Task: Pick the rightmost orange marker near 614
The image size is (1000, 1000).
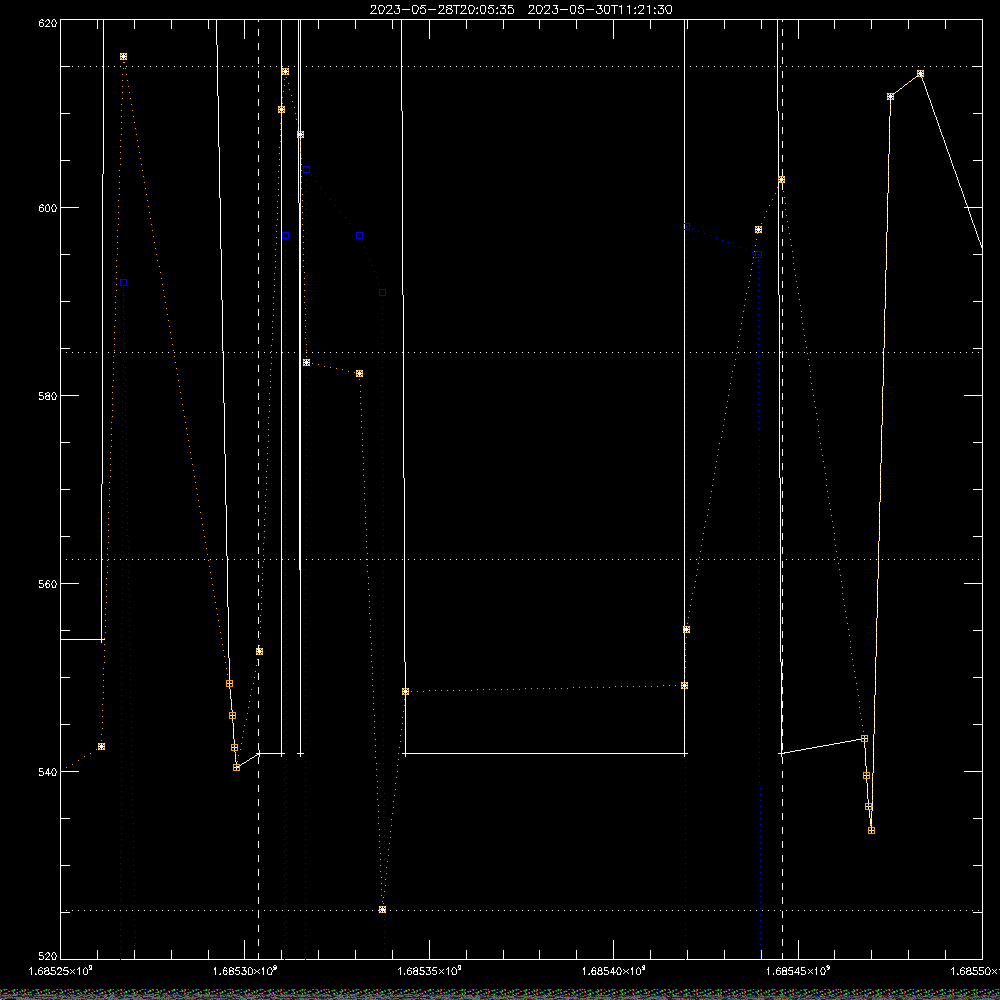Action: point(920,74)
